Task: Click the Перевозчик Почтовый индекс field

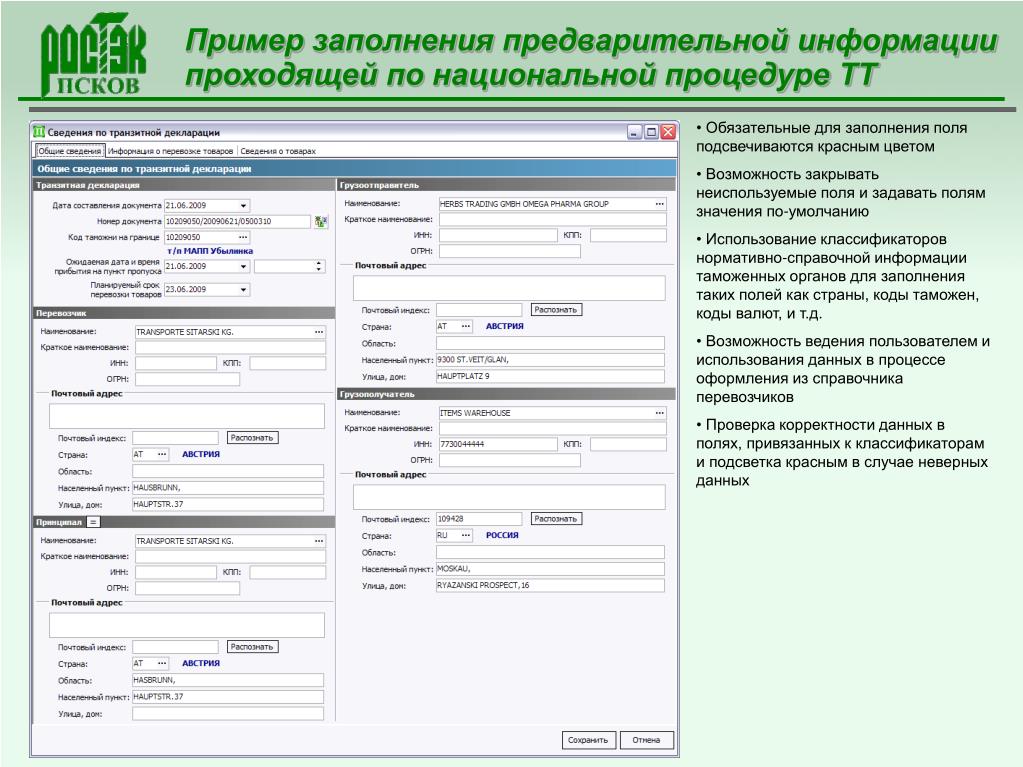Action: point(176,438)
